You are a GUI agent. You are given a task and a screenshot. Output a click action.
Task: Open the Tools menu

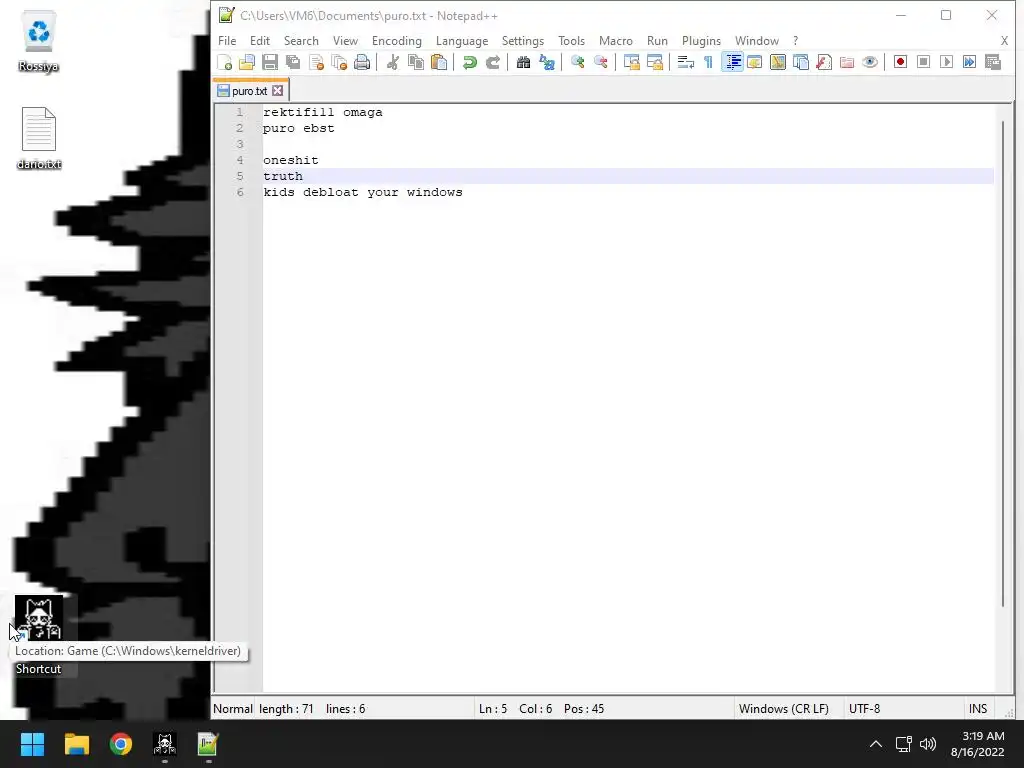coord(571,40)
